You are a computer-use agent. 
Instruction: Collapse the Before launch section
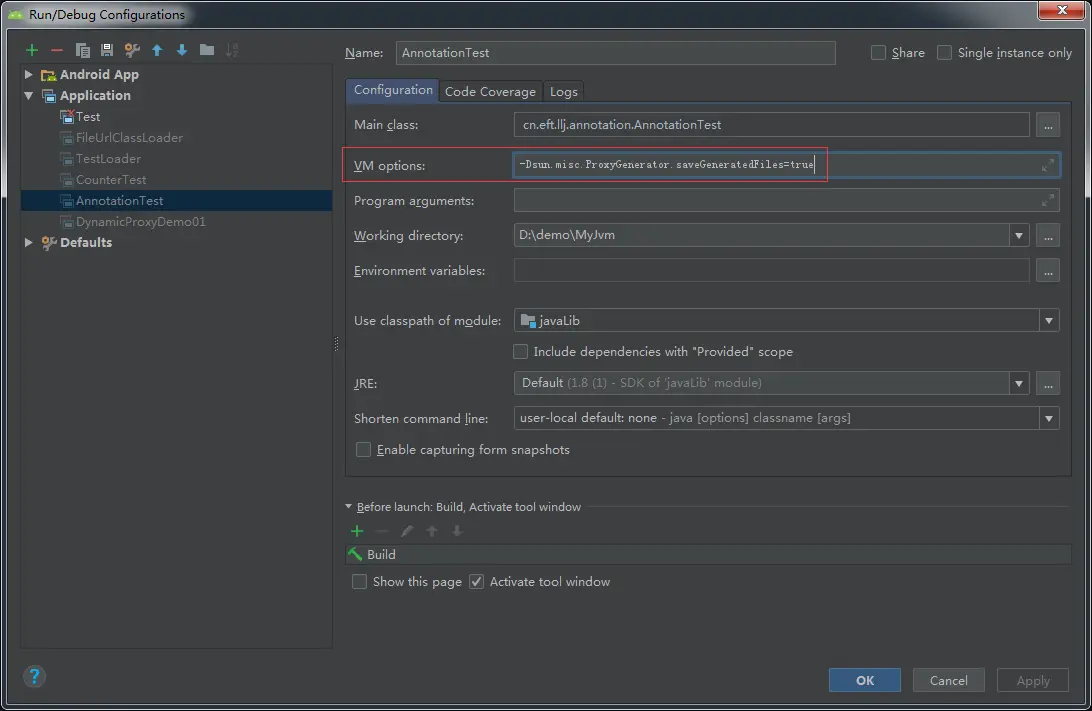point(349,507)
